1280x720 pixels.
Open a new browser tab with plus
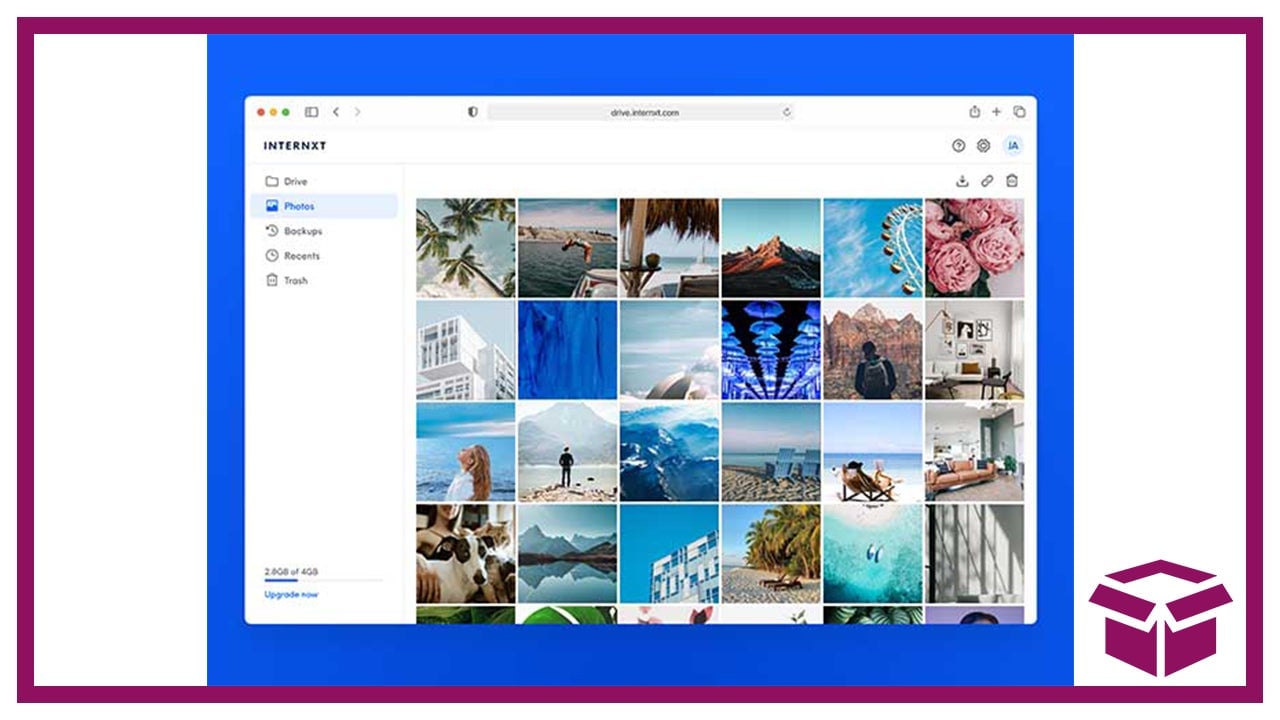(996, 112)
